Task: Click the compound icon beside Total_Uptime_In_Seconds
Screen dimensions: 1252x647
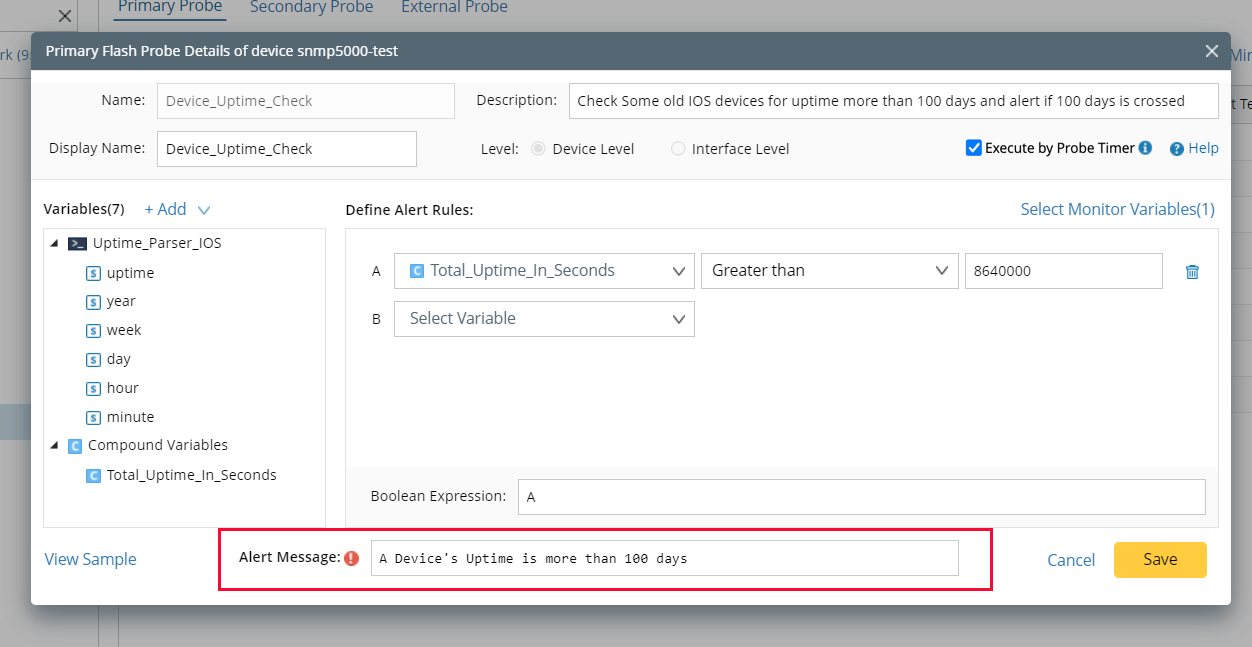Action: pyautogui.click(x=93, y=475)
